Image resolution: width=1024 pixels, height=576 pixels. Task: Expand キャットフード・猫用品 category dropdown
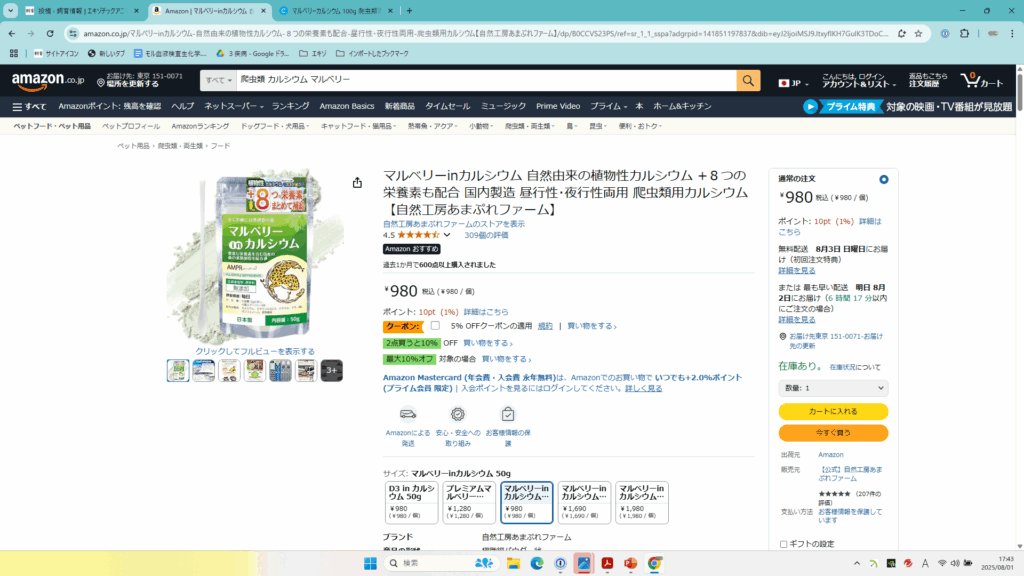[x=358, y=126]
